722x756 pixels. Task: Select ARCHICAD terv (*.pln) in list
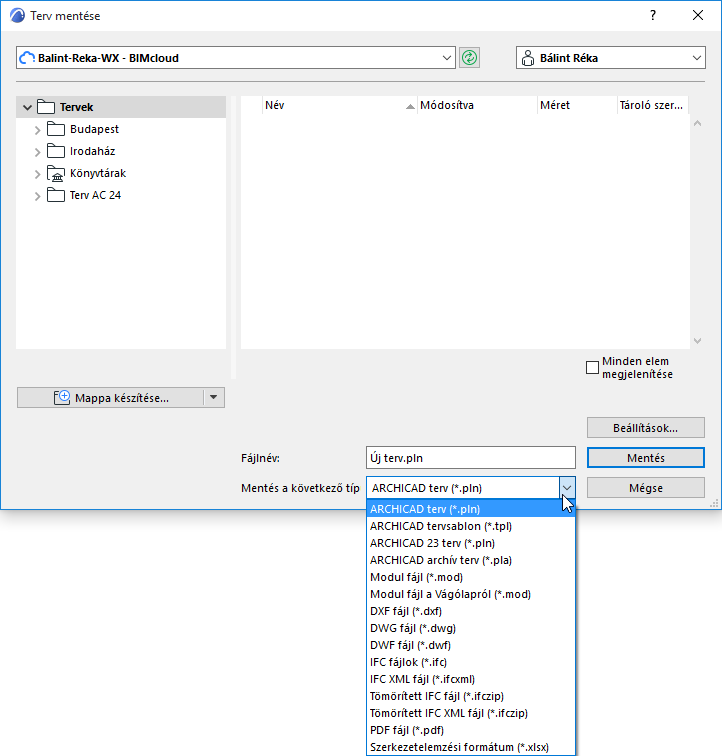click(471, 509)
